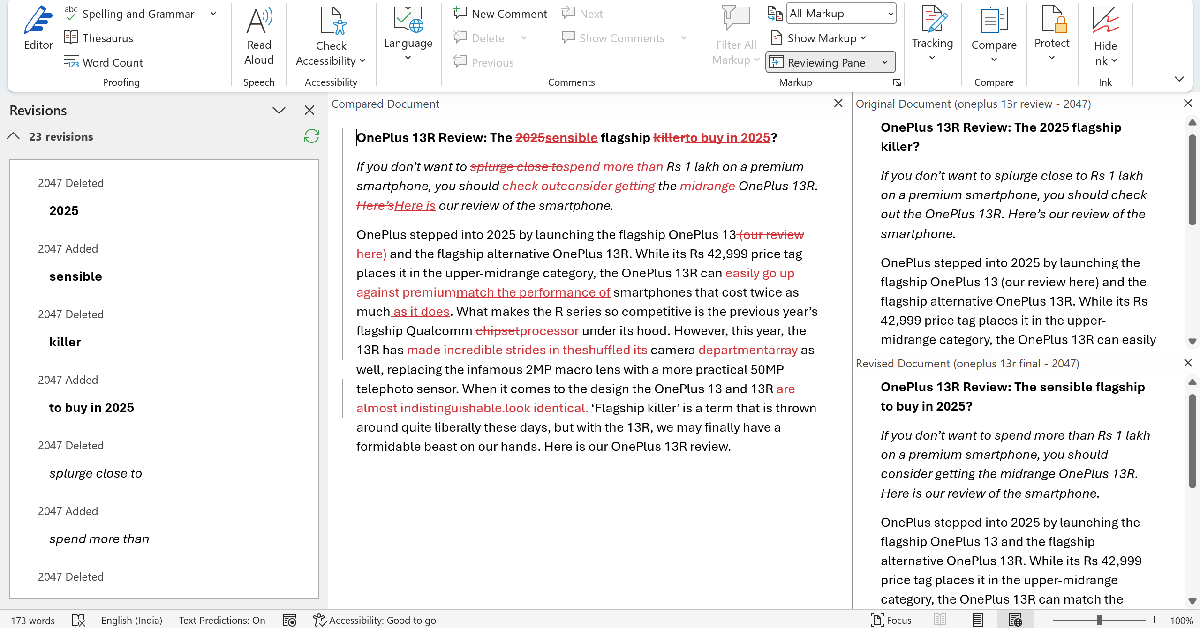Viewport: 1200px width, 628px height.
Task: Show the Word Count dialog
Action: point(104,62)
